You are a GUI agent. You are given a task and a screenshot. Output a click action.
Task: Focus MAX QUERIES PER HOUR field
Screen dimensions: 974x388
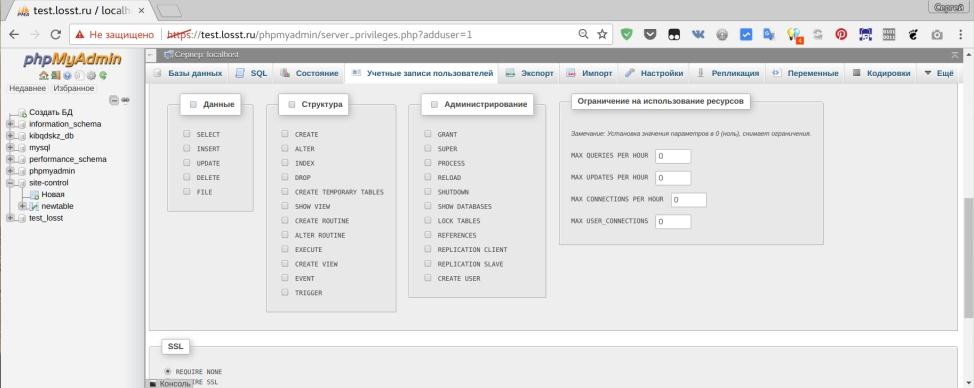click(x=673, y=156)
